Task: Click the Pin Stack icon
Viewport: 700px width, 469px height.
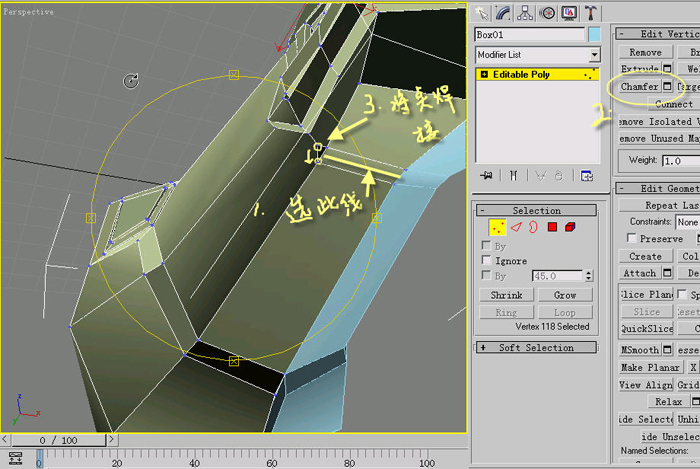Action: 486,176
